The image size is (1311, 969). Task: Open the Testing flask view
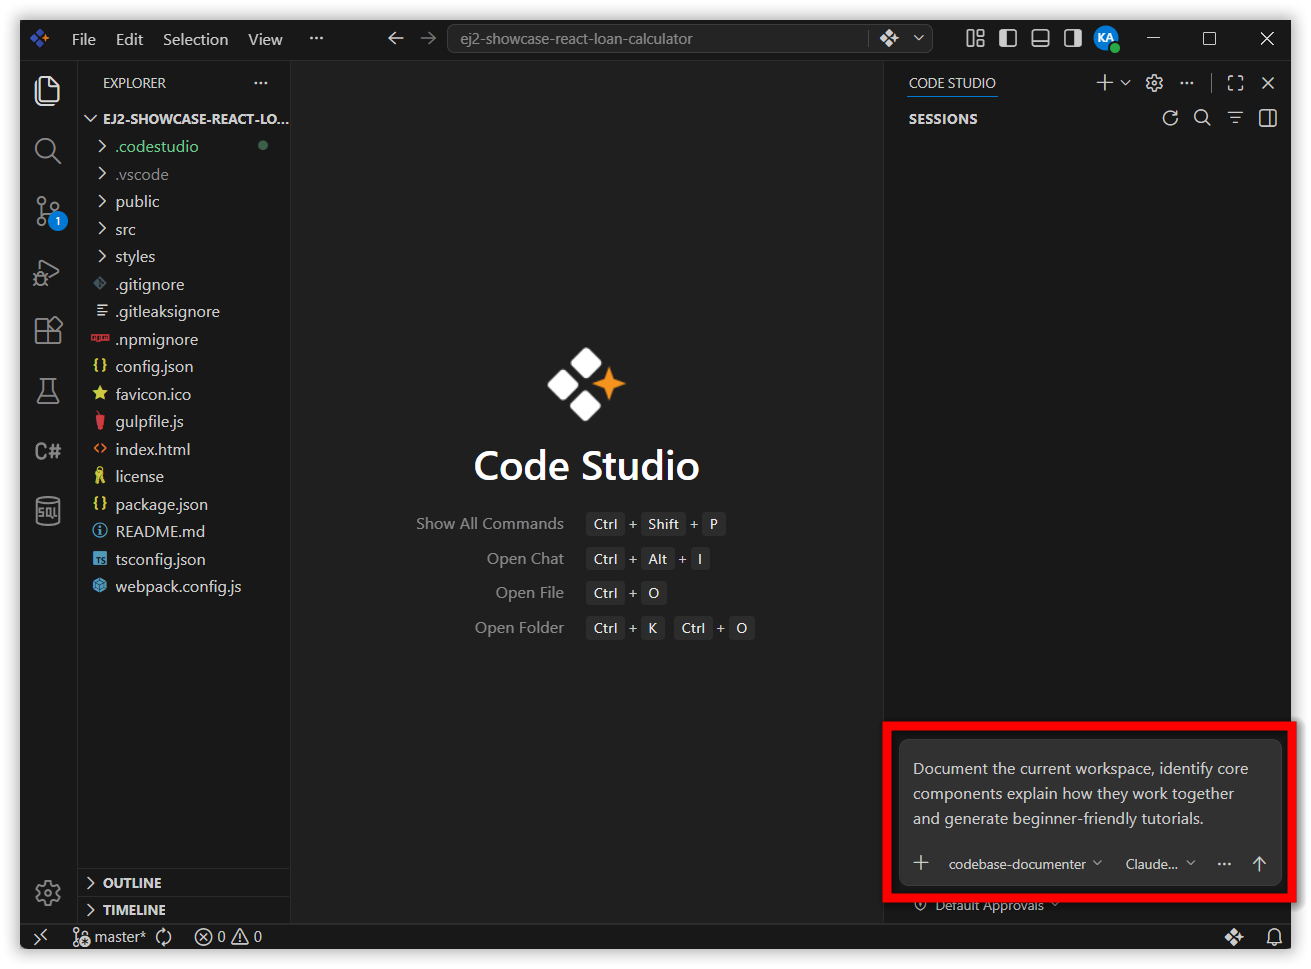pos(48,391)
